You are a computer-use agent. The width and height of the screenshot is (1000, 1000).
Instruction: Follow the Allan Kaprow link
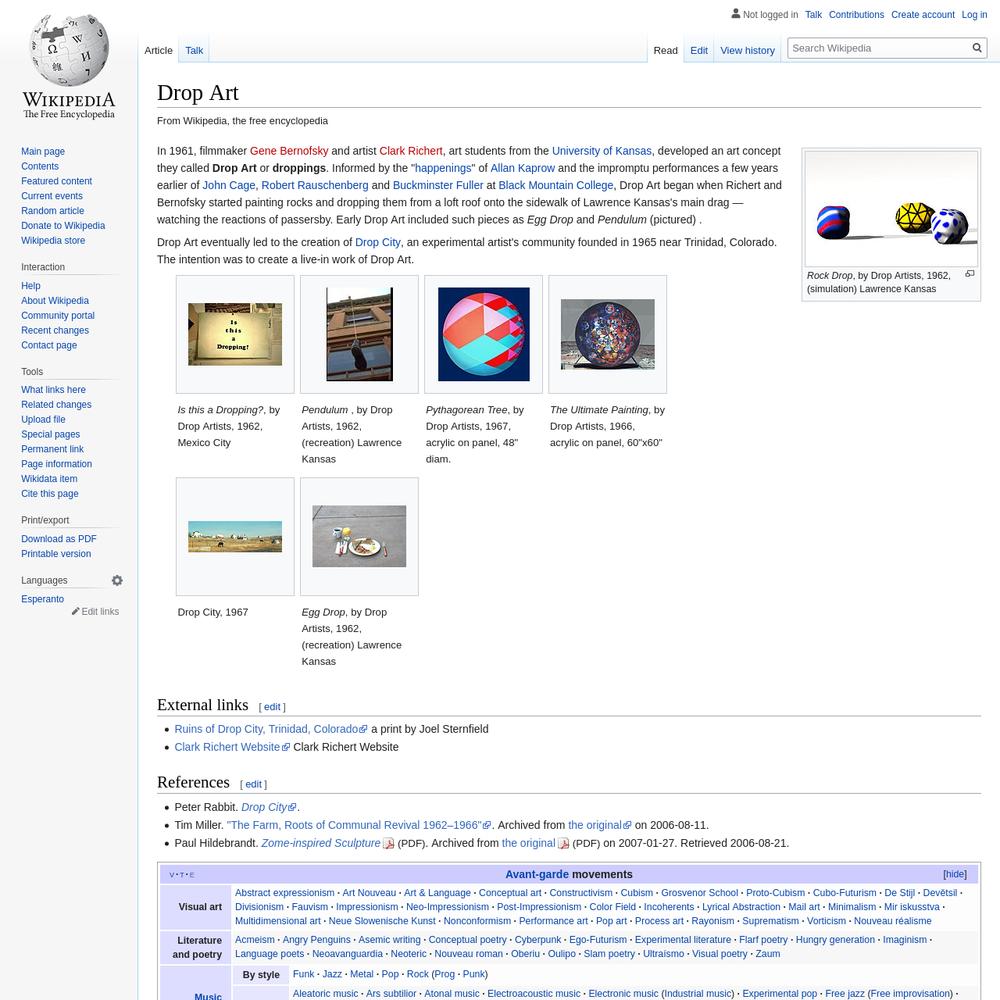click(522, 168)
